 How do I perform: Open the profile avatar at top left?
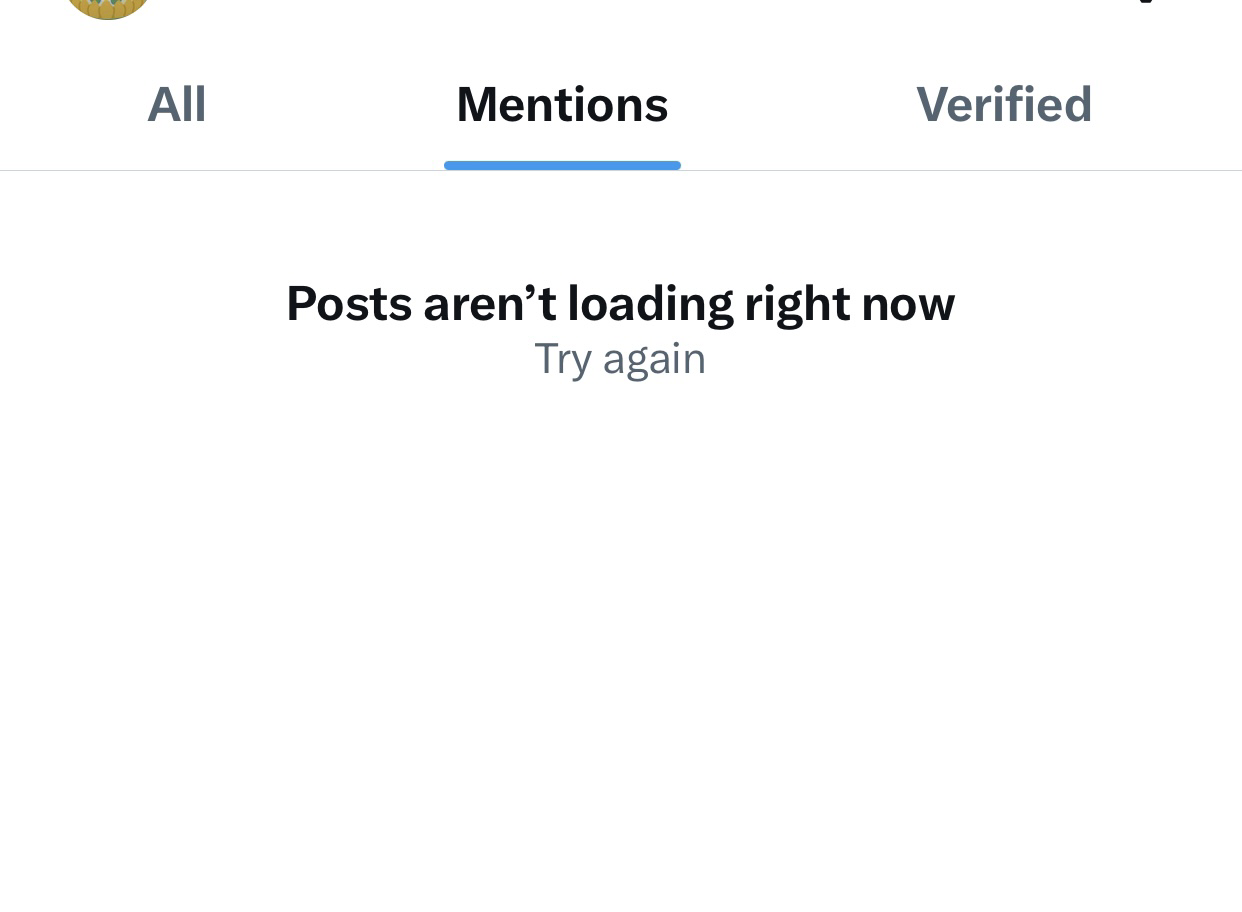tap(107, 6)
